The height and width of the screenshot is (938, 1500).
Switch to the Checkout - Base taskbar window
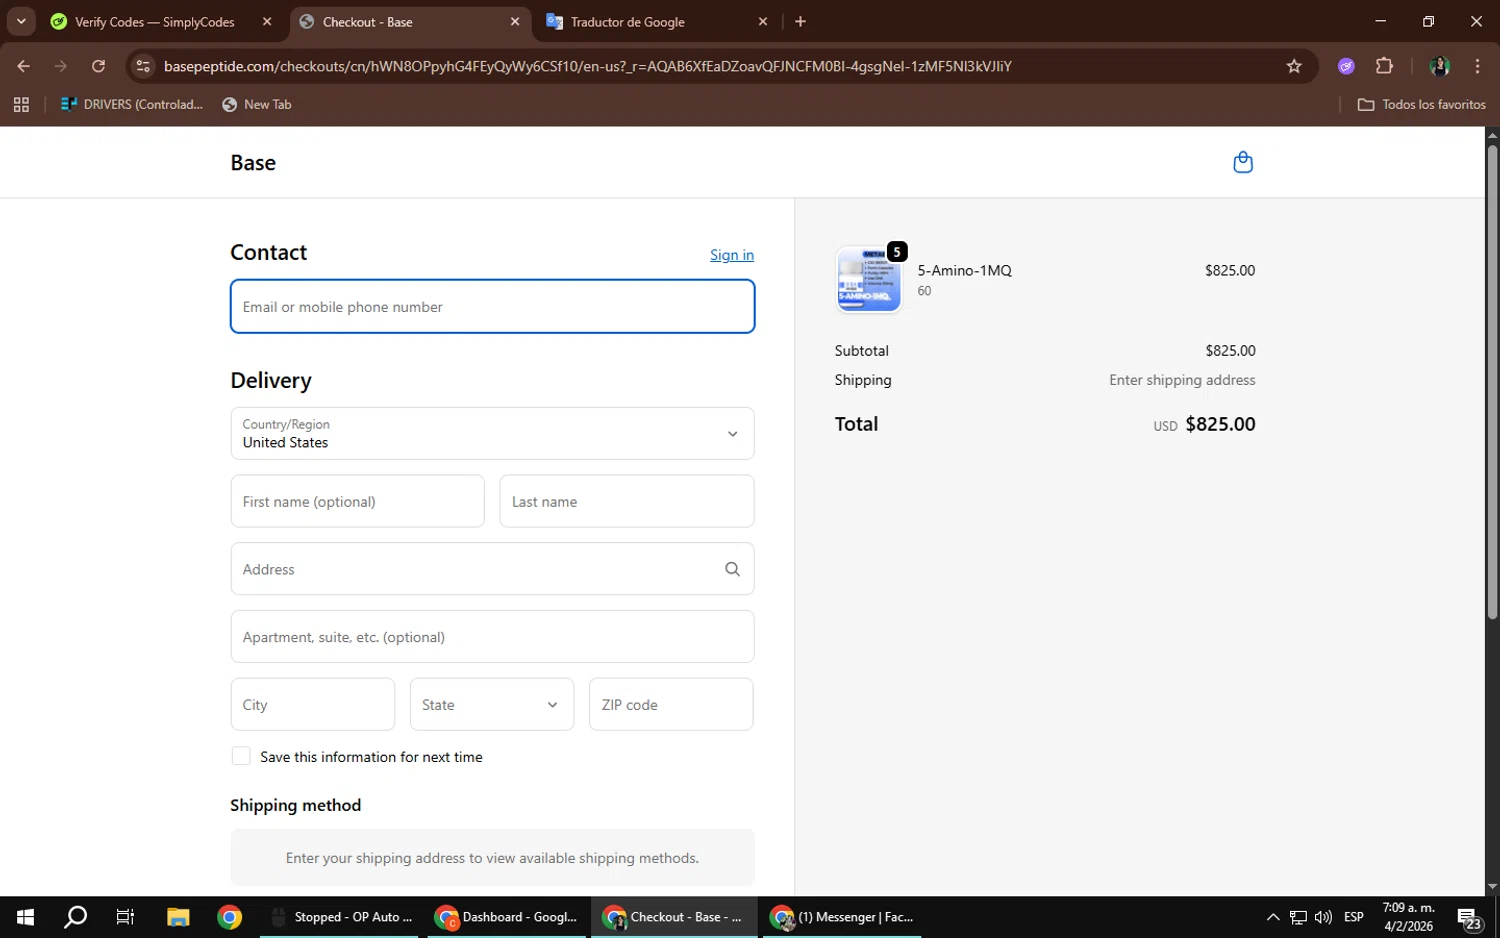(x=674, y=917)
